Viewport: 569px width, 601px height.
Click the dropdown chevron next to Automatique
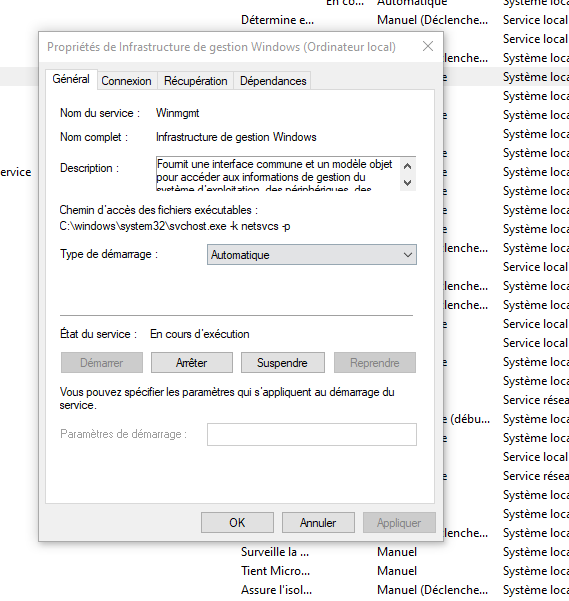click(408, 255)
